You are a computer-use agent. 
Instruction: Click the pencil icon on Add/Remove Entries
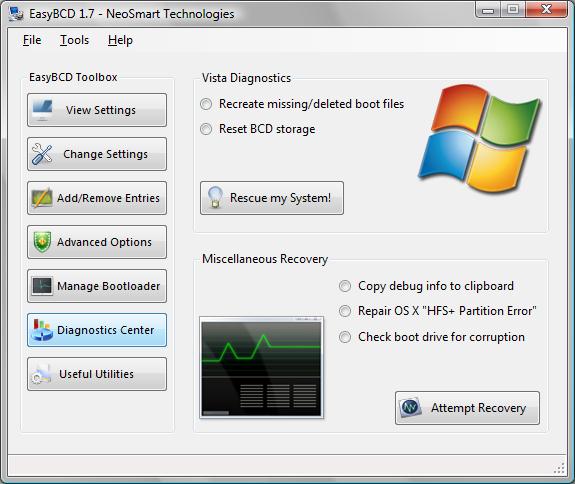42,198
